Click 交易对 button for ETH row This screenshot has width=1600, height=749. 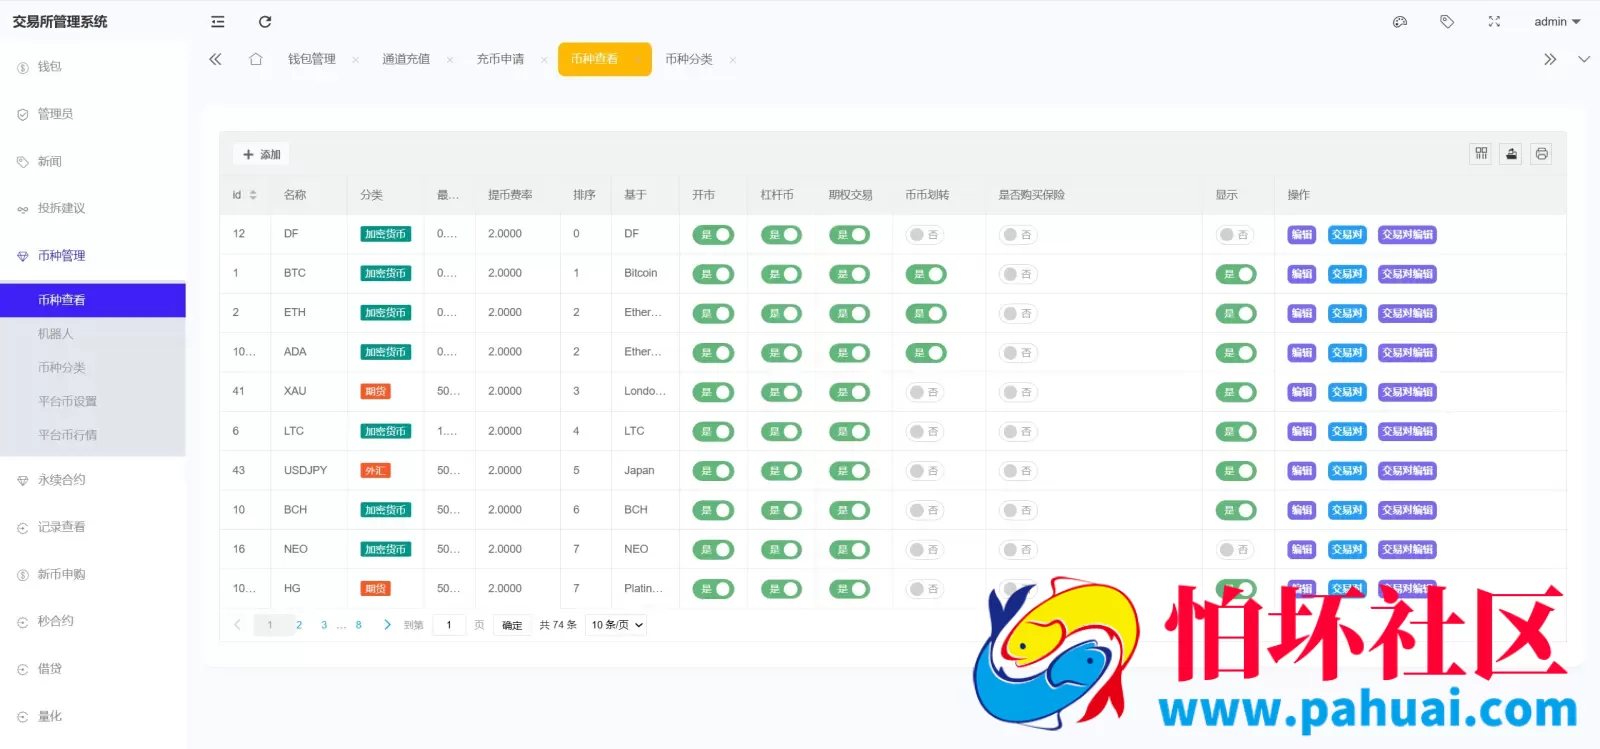(x=1347, y=313)
